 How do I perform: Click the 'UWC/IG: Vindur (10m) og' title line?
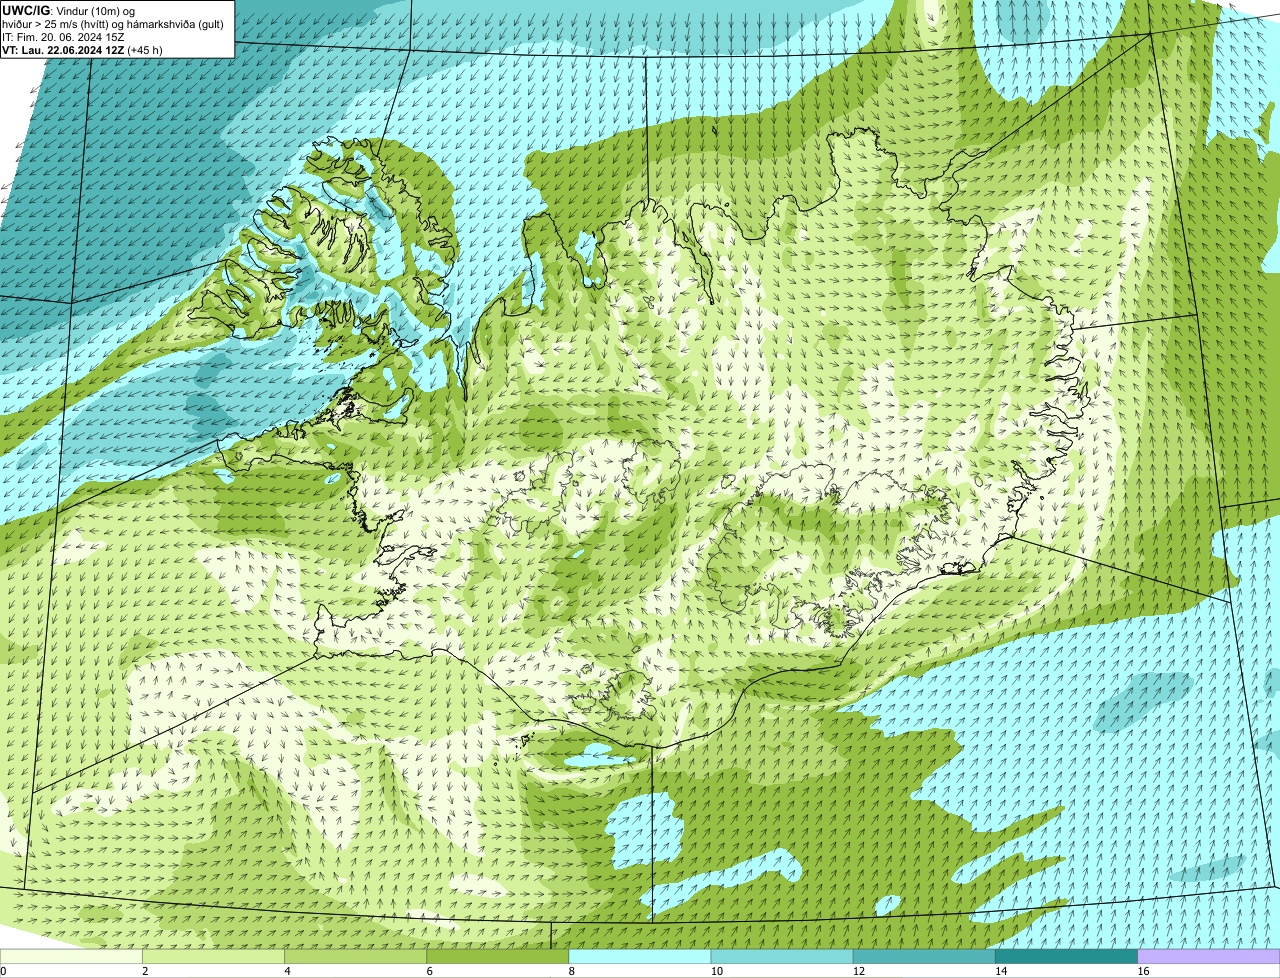pyautogui.click(x=69, y=10)
